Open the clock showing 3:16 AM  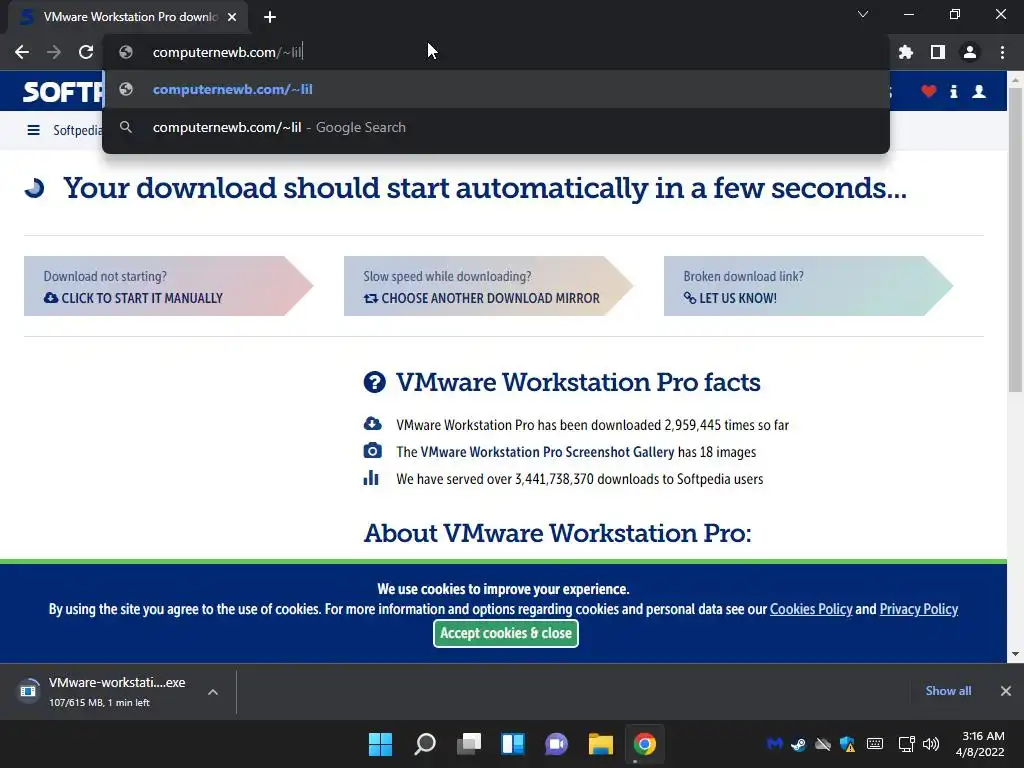pyautogui.click(x=980, y=744)
